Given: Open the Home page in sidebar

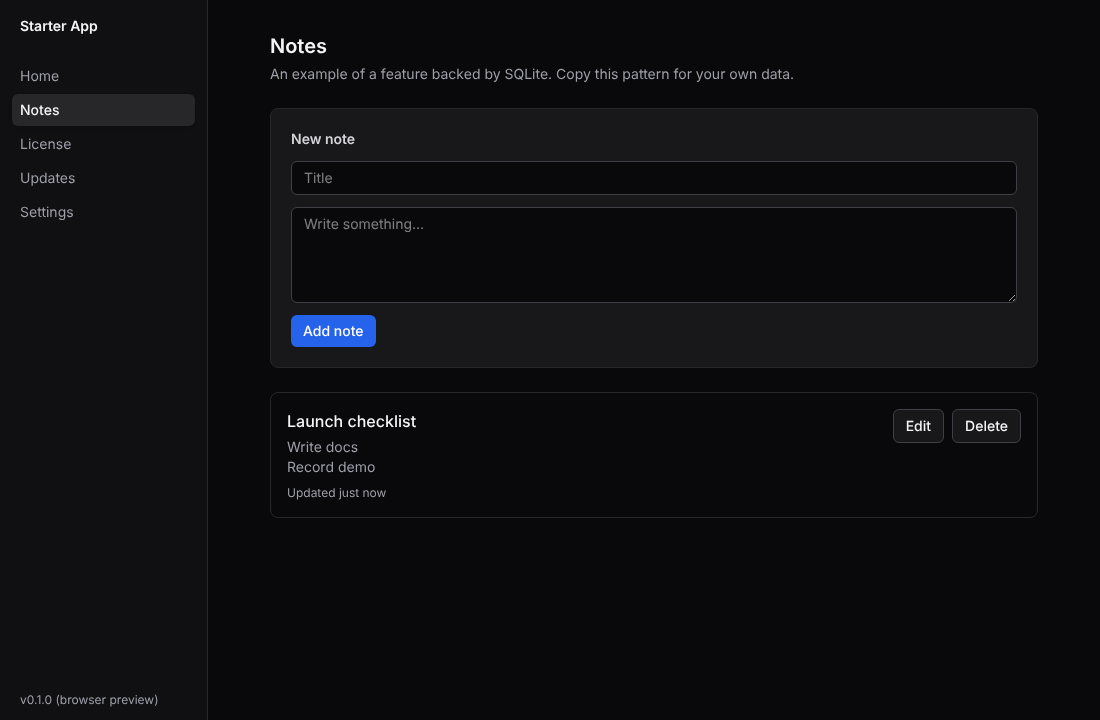Looking at the screenshot, I should (x=103, y=76).
